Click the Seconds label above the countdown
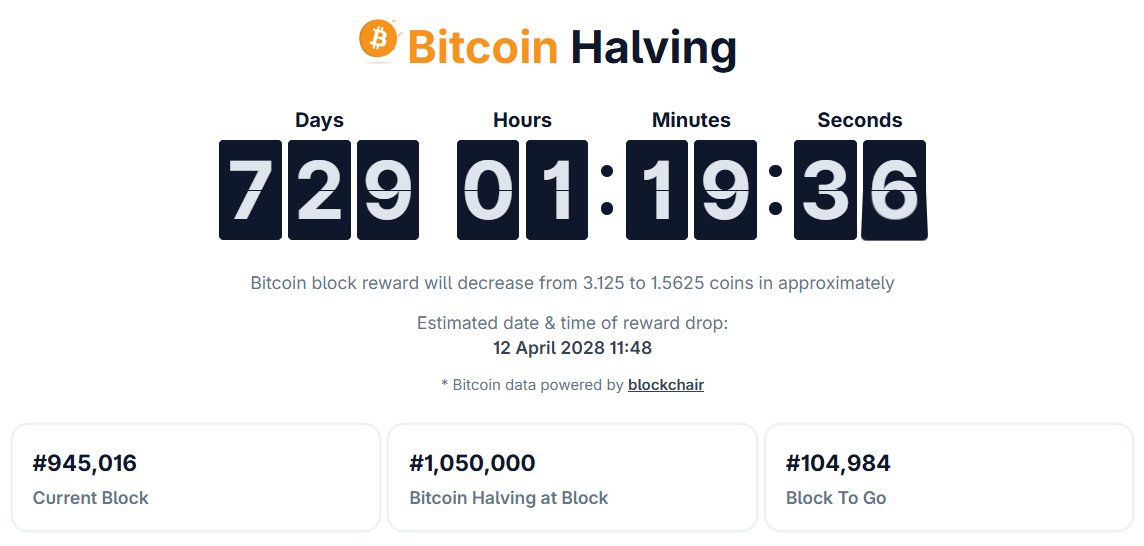Viewport: 1144px width, 546px height. [x=860, y=120]
